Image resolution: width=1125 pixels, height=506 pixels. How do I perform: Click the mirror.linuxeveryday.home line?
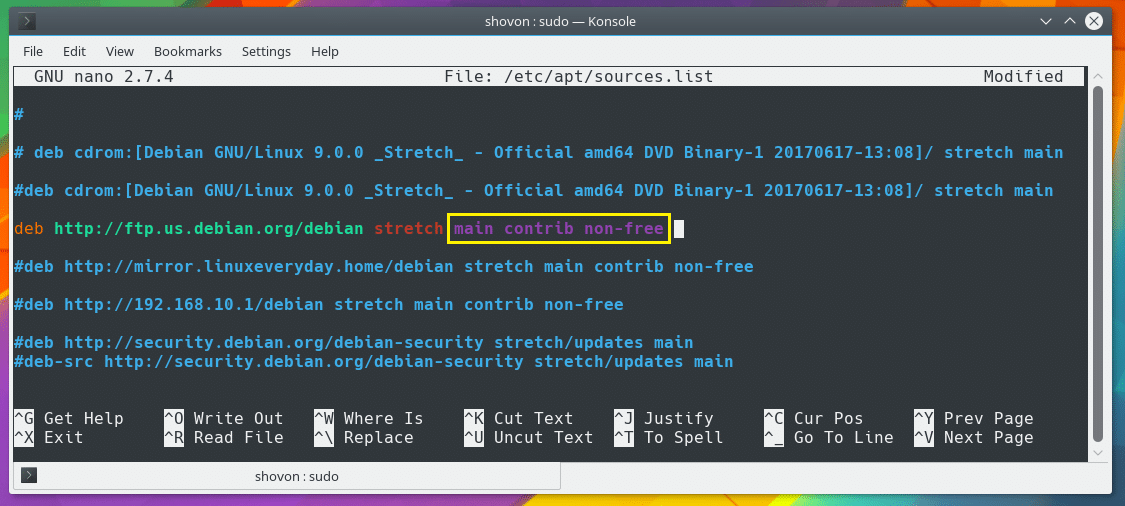click(384, 267)
